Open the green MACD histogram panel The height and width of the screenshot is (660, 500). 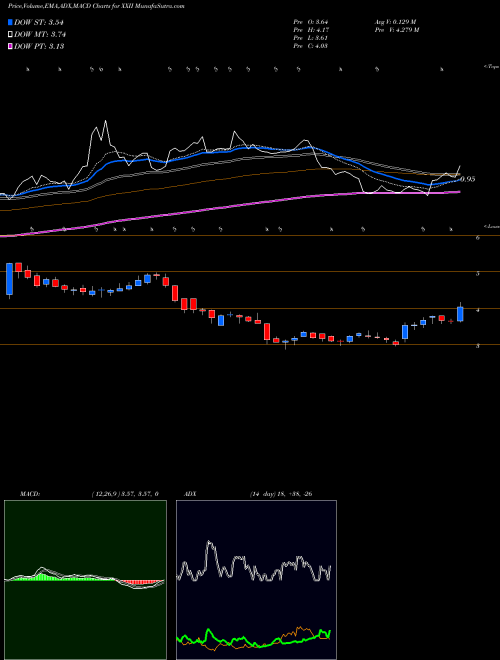coord(85,580)
